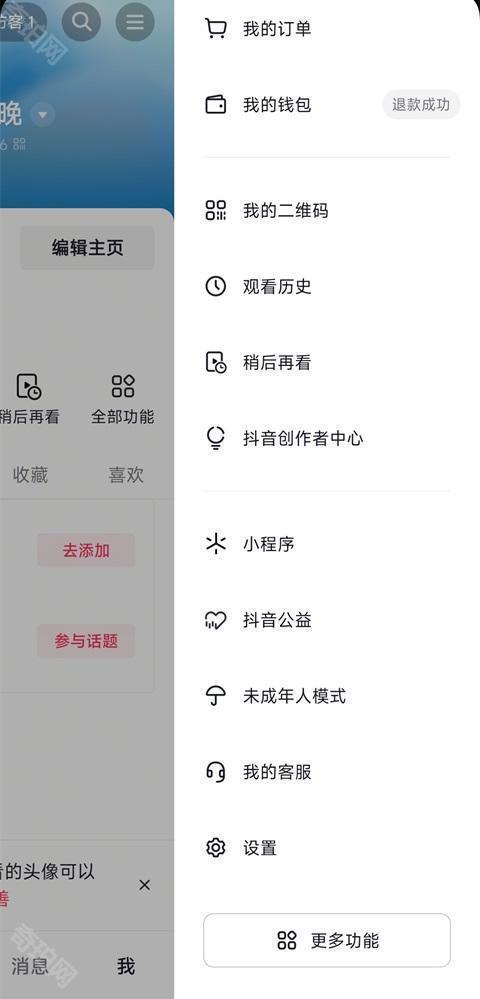Tap the clock icon for 观看历史
The image size is (480, 999).
pyautogui.click(x=215, y=286)
